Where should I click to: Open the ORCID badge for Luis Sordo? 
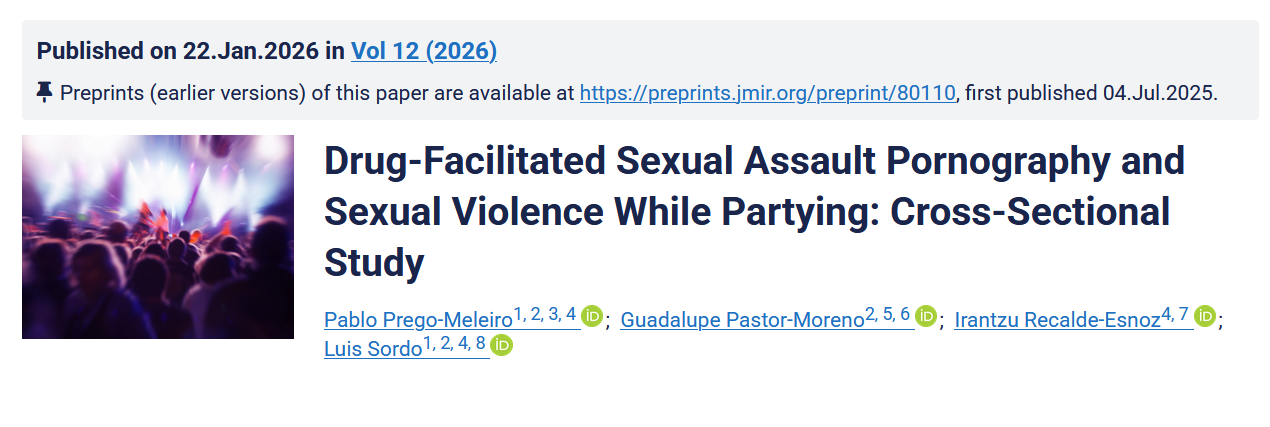(x=501, y=346)
